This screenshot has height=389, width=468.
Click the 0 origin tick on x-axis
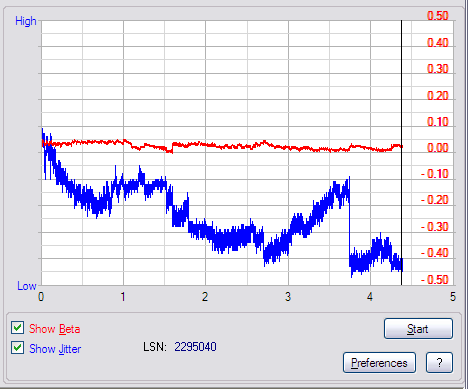(x=41, y=296)
